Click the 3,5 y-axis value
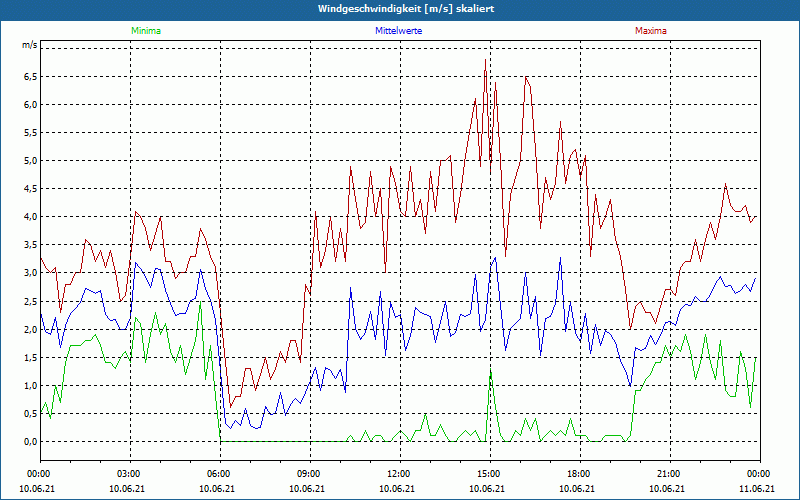This screenshot has width=800, height=500. pyautogui.click(x=30, y=245)
